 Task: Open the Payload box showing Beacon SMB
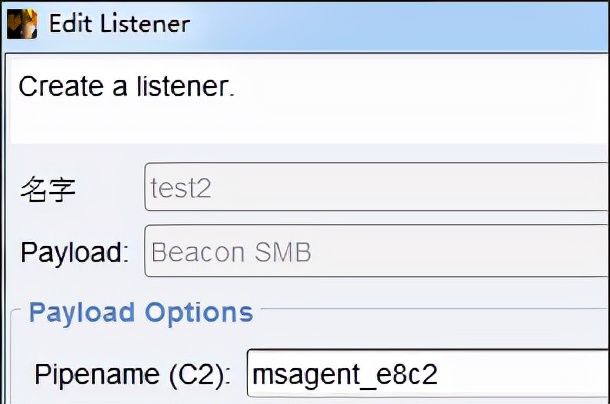tap(376, 251)
